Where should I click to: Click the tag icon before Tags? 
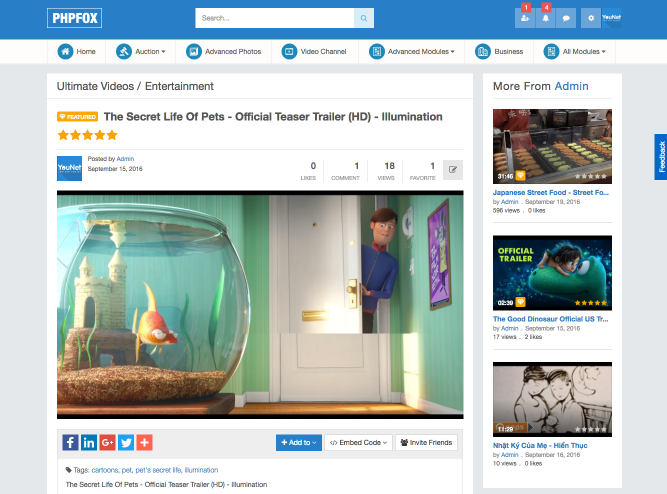(68, 470)
